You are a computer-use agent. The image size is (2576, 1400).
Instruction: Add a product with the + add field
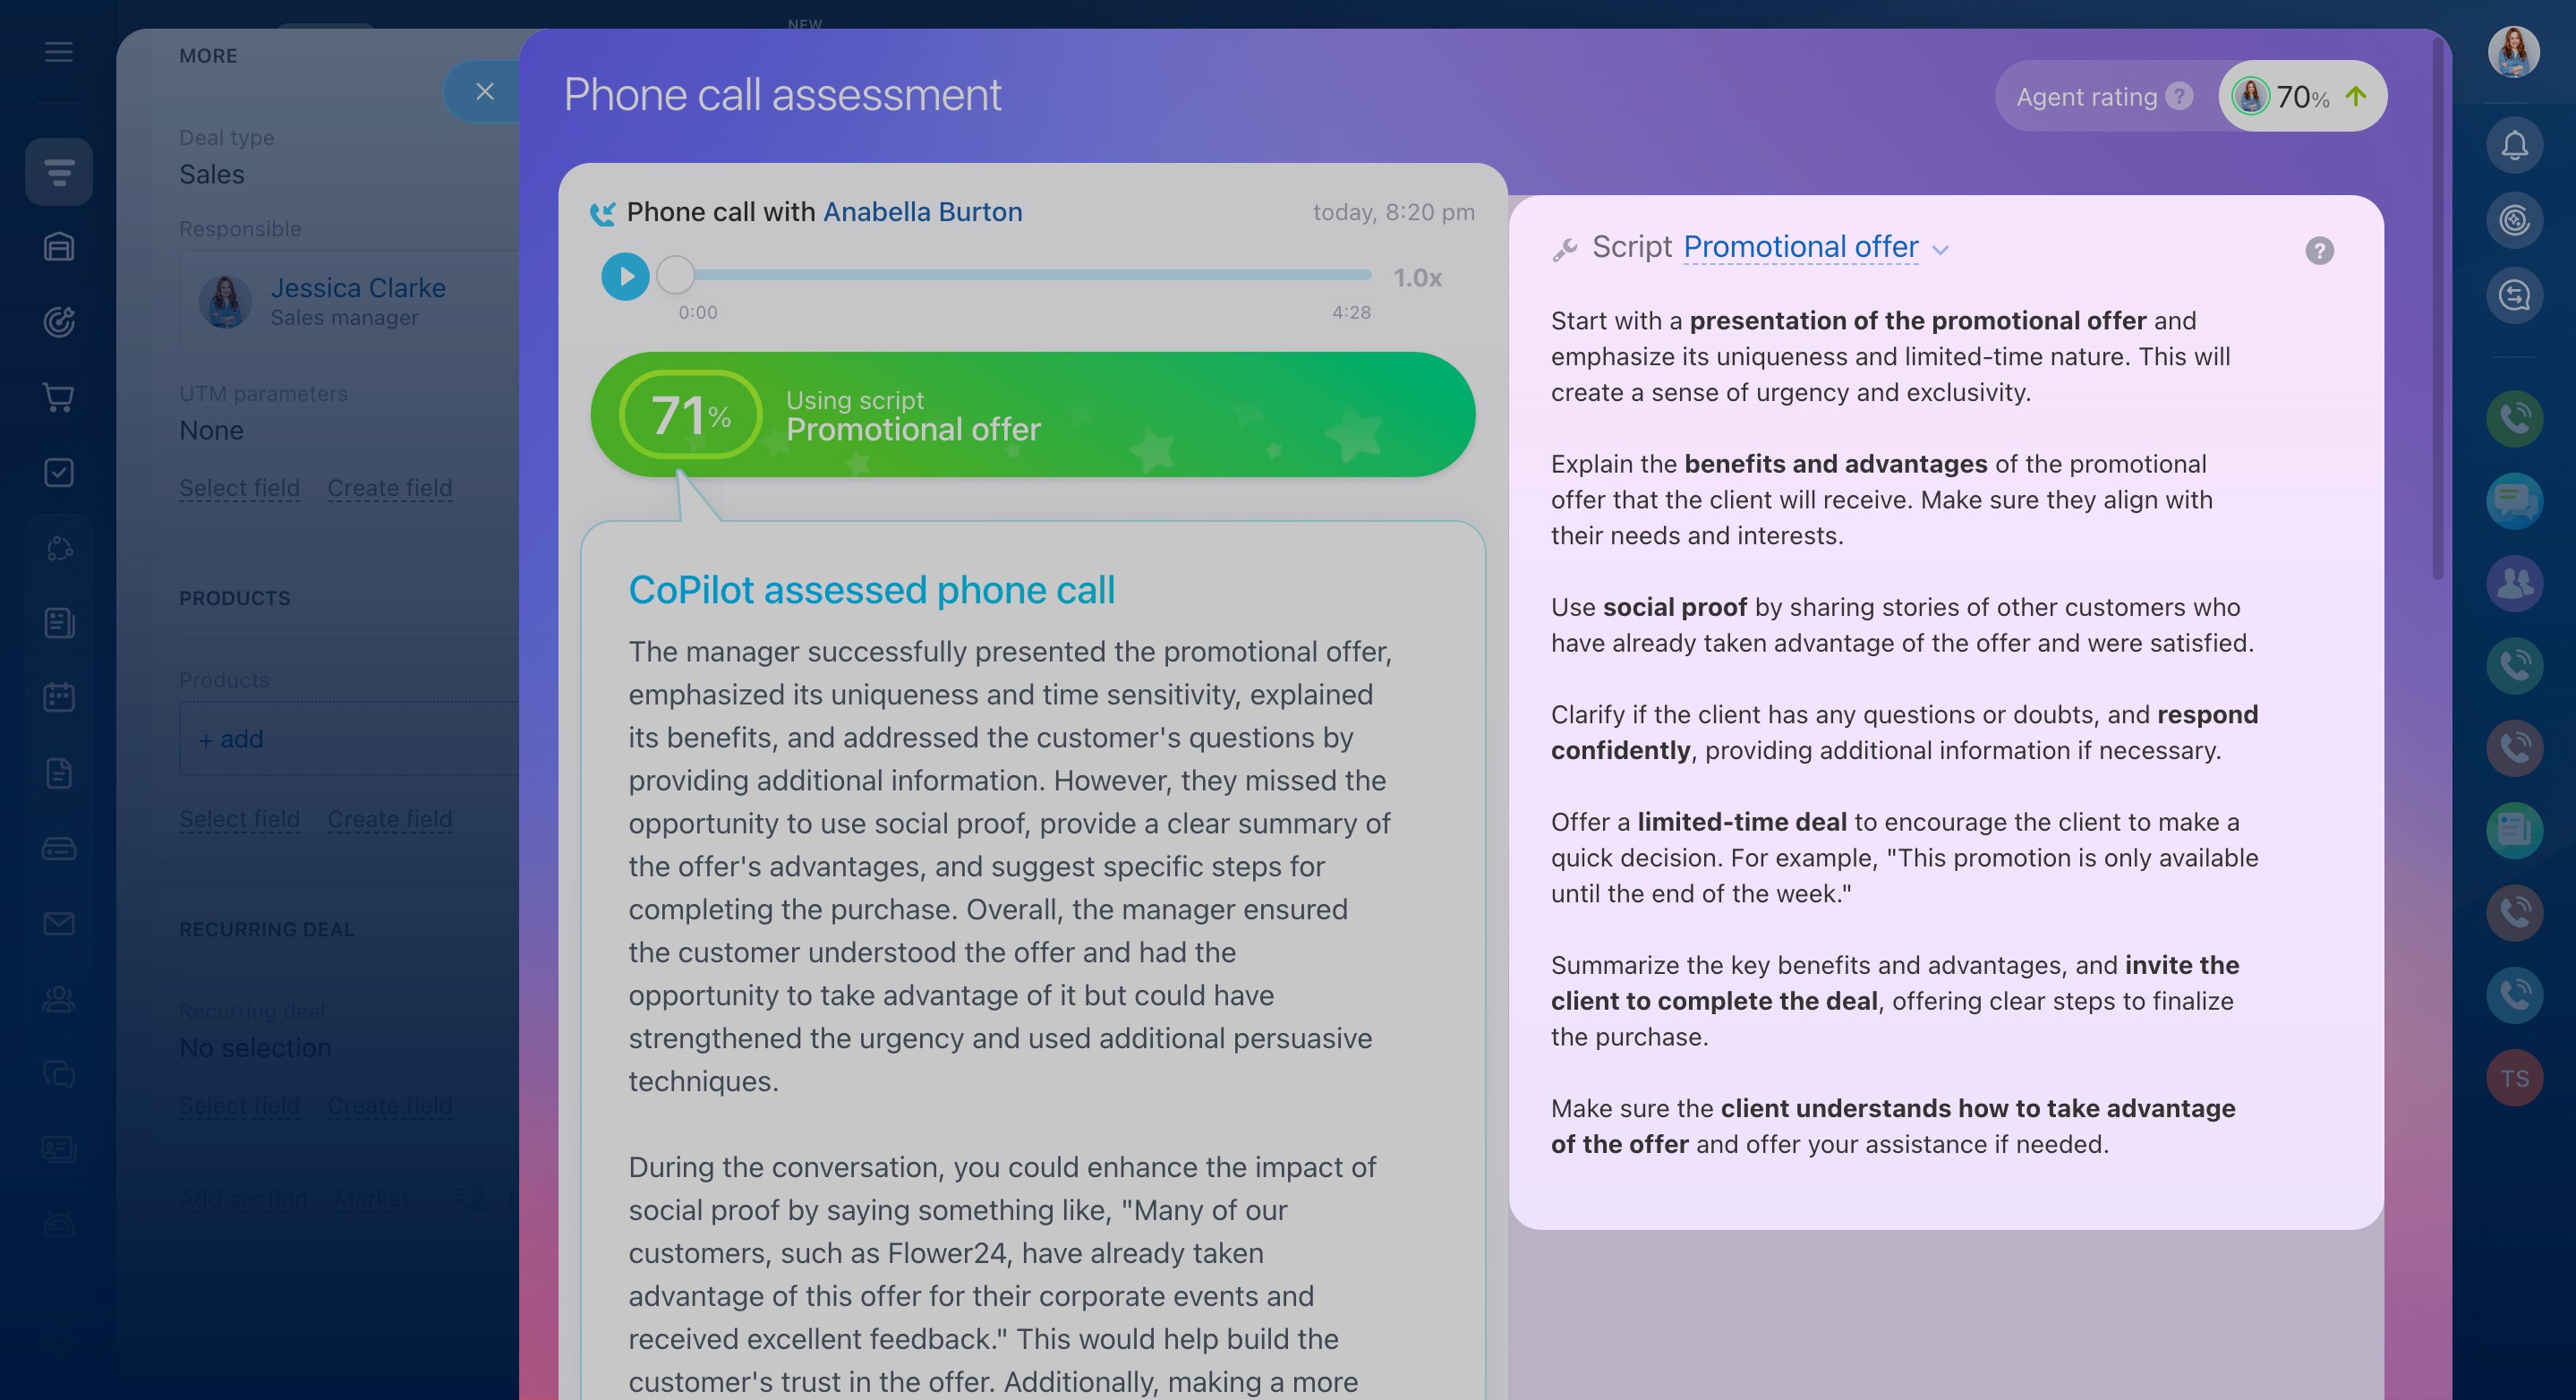click(231, 739)
